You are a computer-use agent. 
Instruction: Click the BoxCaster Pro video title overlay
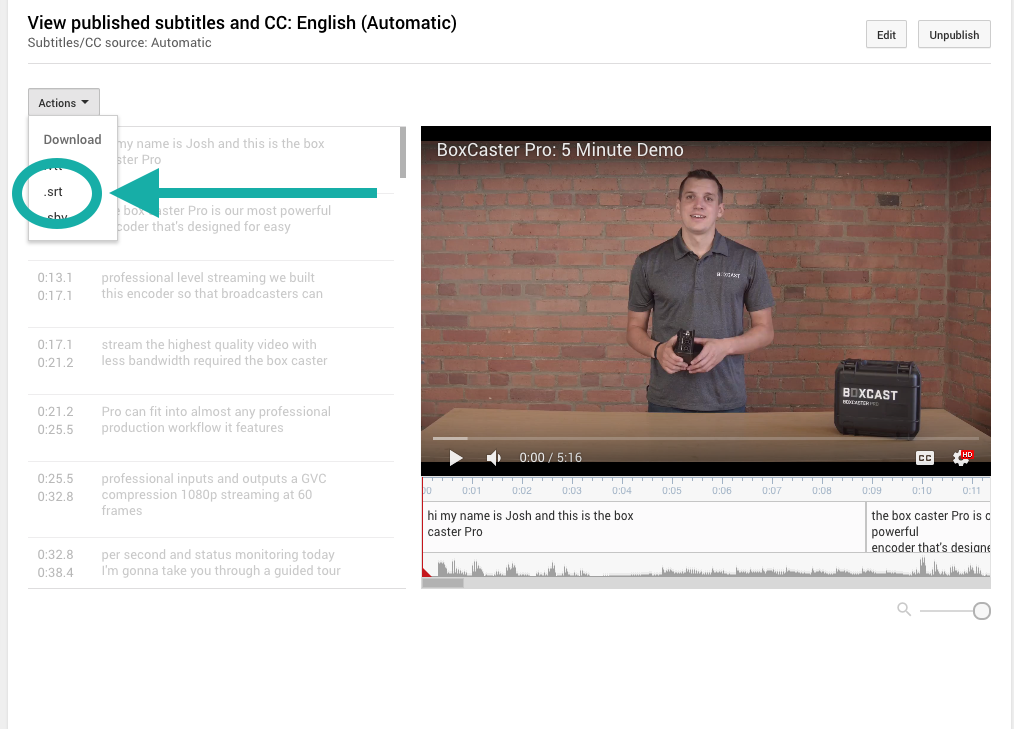click(x=560, y=150)
